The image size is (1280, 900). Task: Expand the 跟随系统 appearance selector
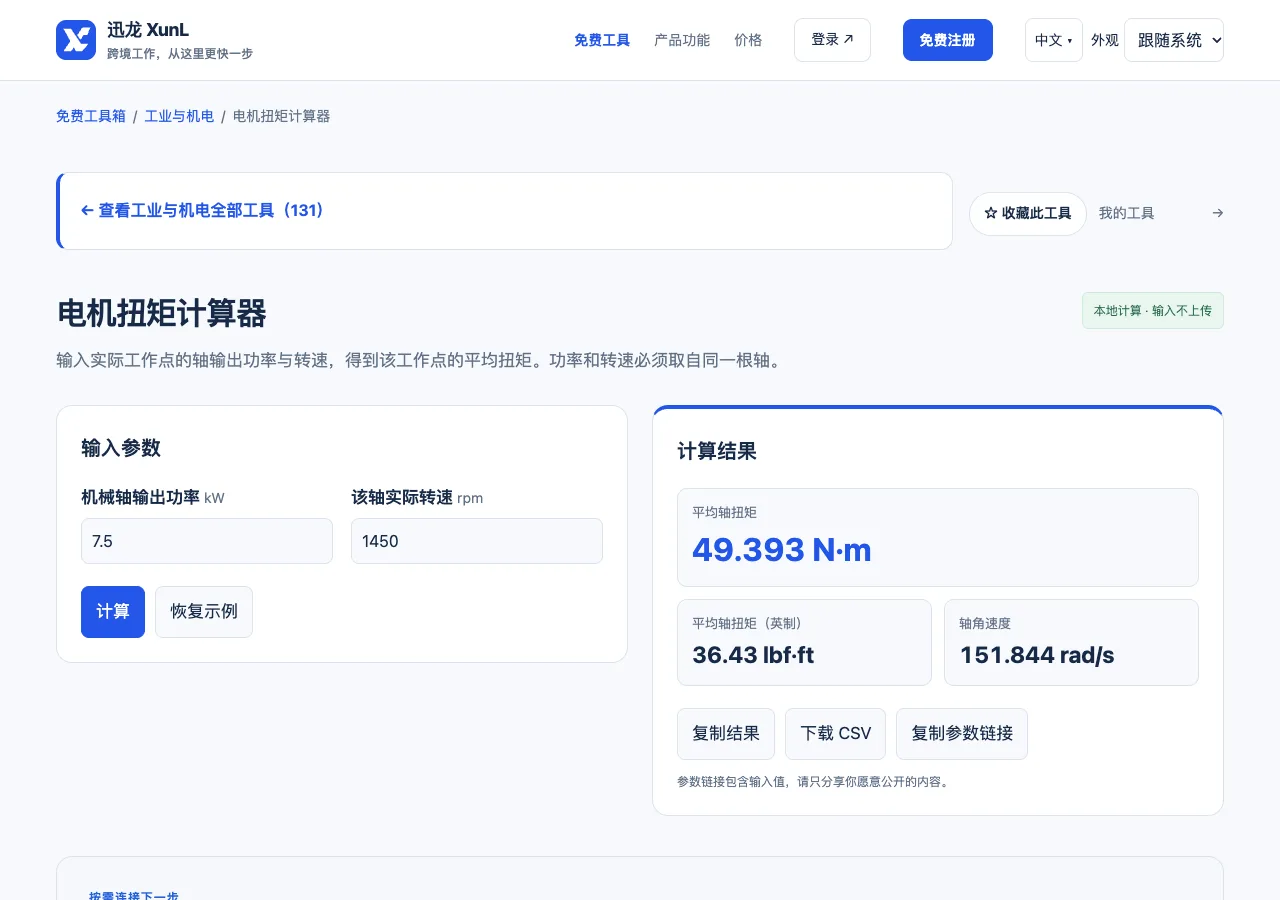click(1174, 40)
